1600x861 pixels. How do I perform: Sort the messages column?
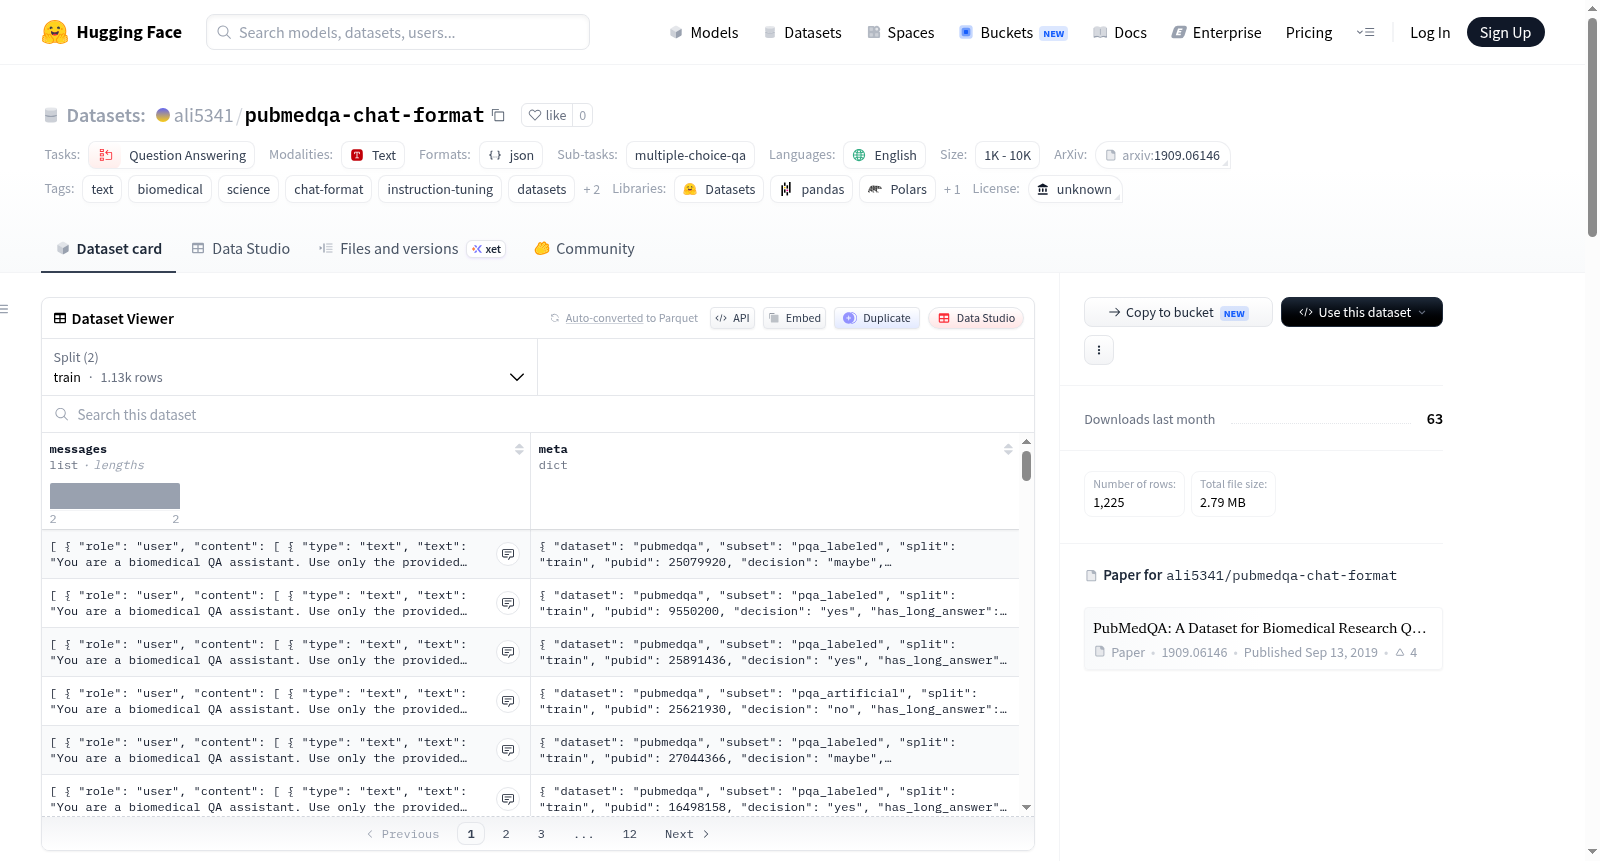click(x=519, y=449)
